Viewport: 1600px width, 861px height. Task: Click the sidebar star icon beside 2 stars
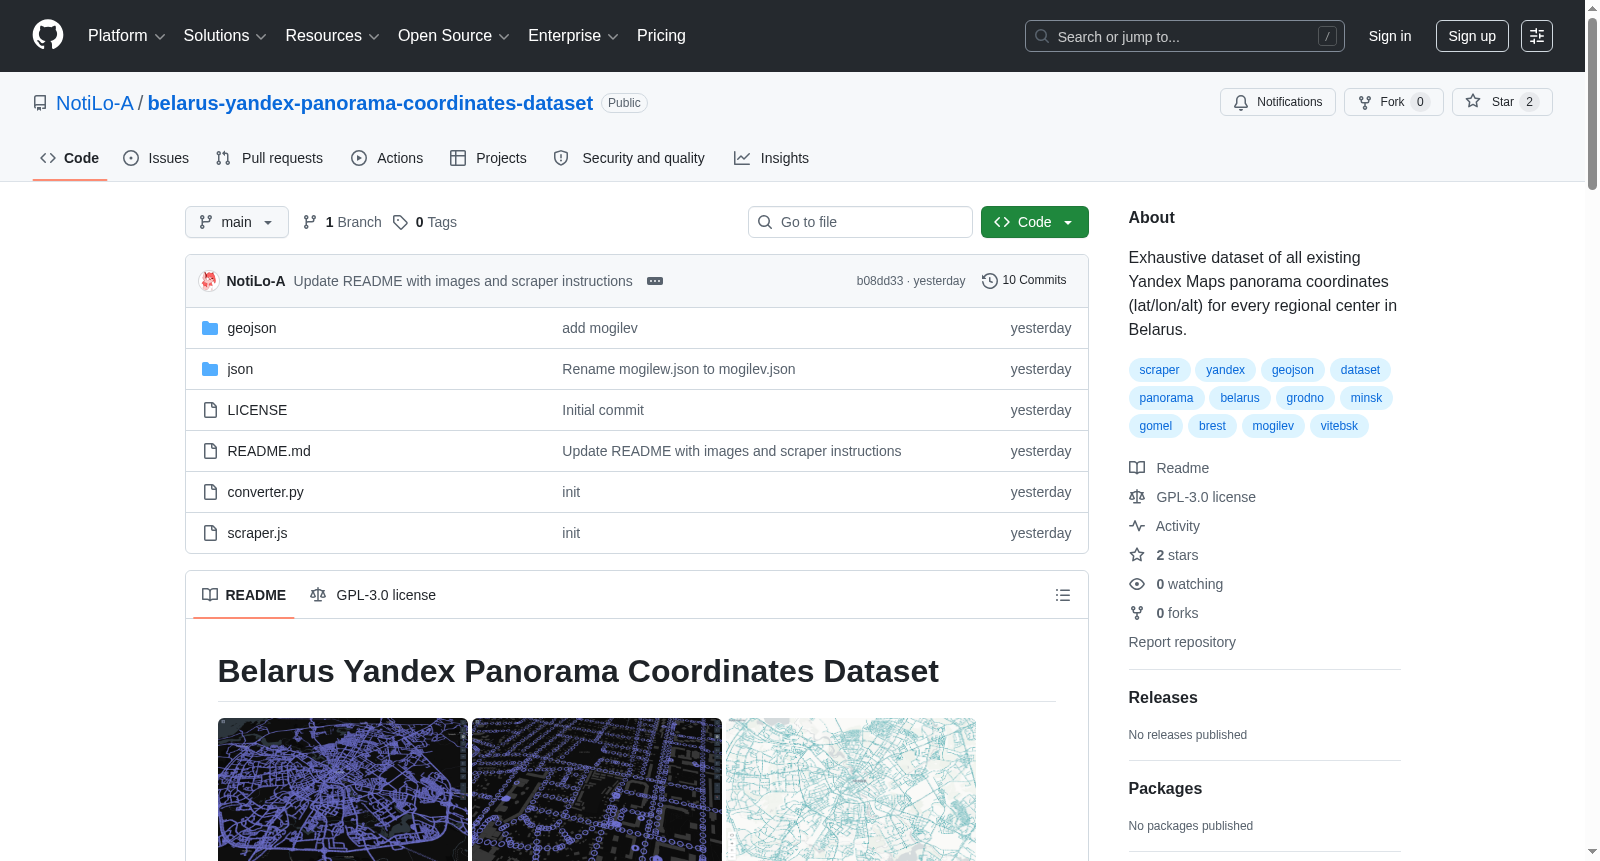(1137, 555)
